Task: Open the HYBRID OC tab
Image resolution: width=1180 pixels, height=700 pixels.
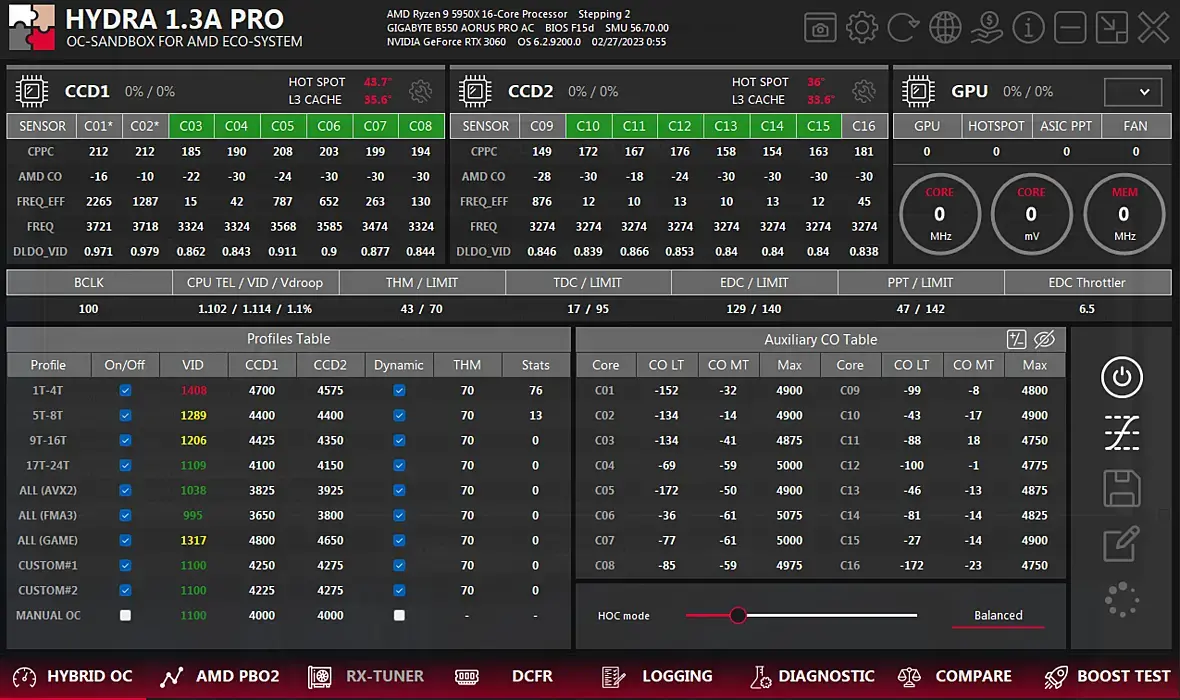Action: pyautogui.click(x=73, y=676)
